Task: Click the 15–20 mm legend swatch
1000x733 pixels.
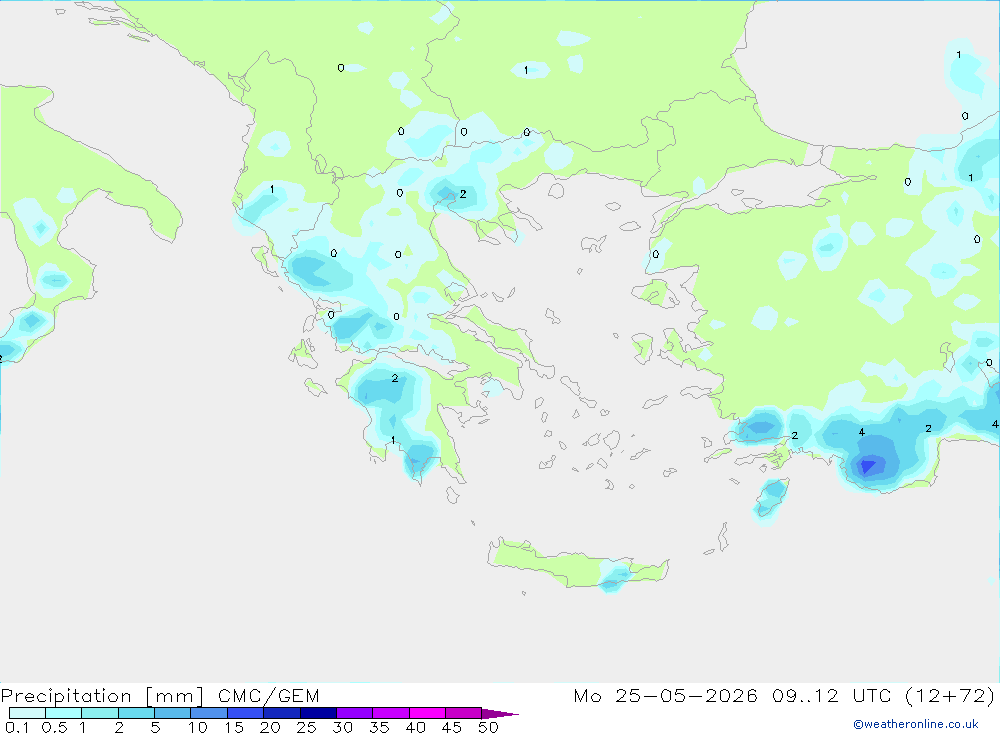Action: (245, 713)
